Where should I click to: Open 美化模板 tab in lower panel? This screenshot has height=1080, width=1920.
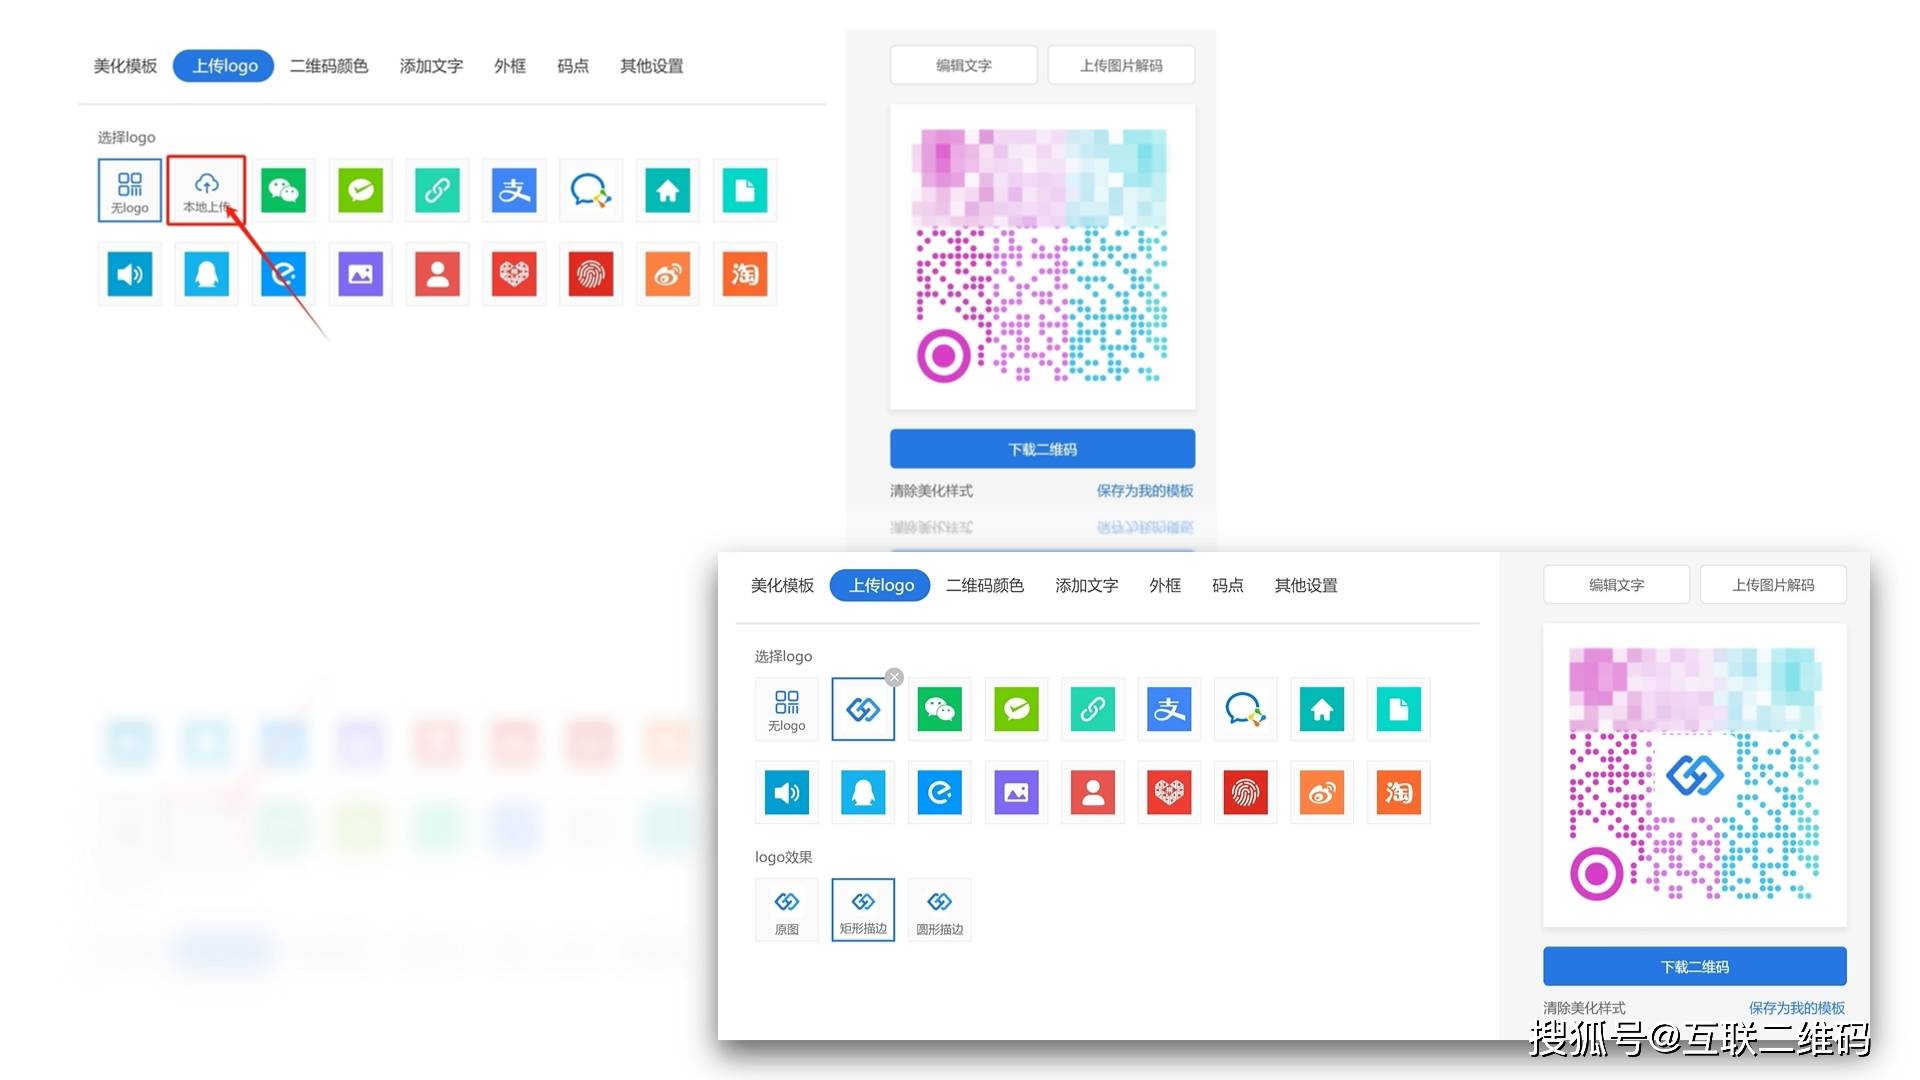click(x=782, y=585)
